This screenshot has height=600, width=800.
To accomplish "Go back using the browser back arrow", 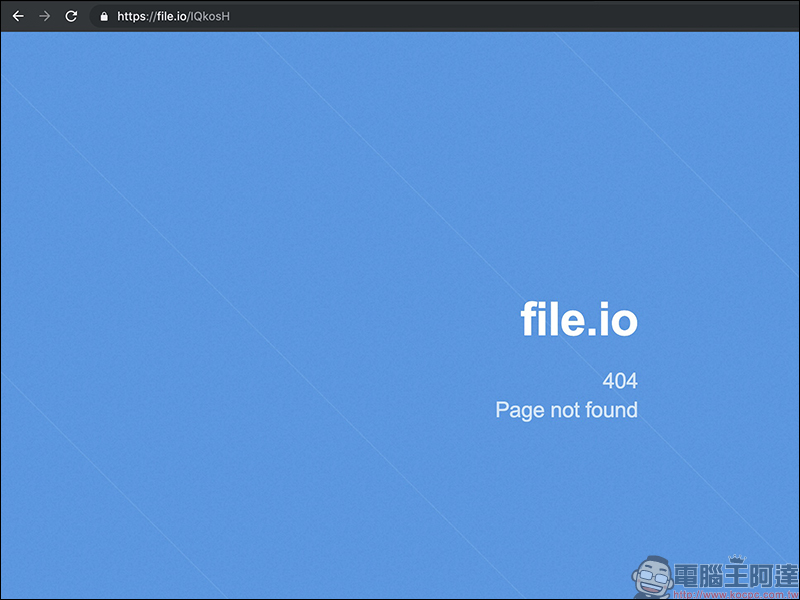I will click(x=18, y=16).
